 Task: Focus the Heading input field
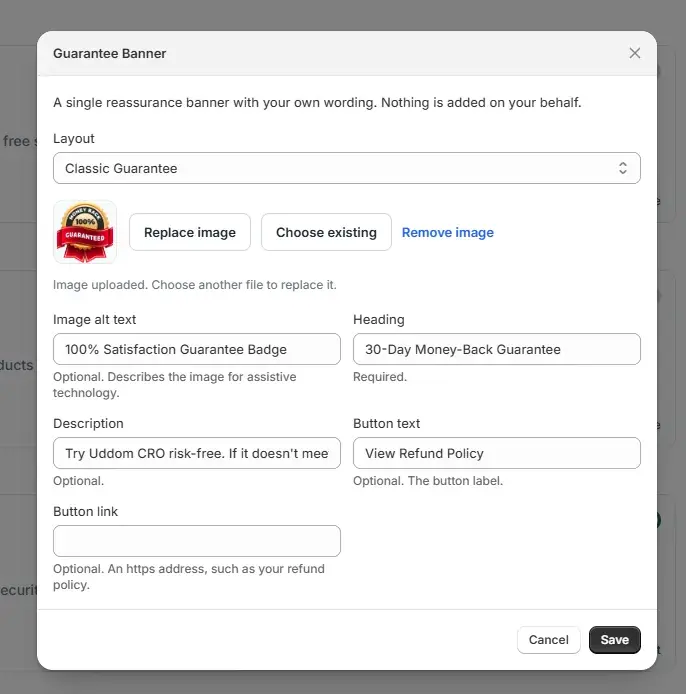[497, 349]
